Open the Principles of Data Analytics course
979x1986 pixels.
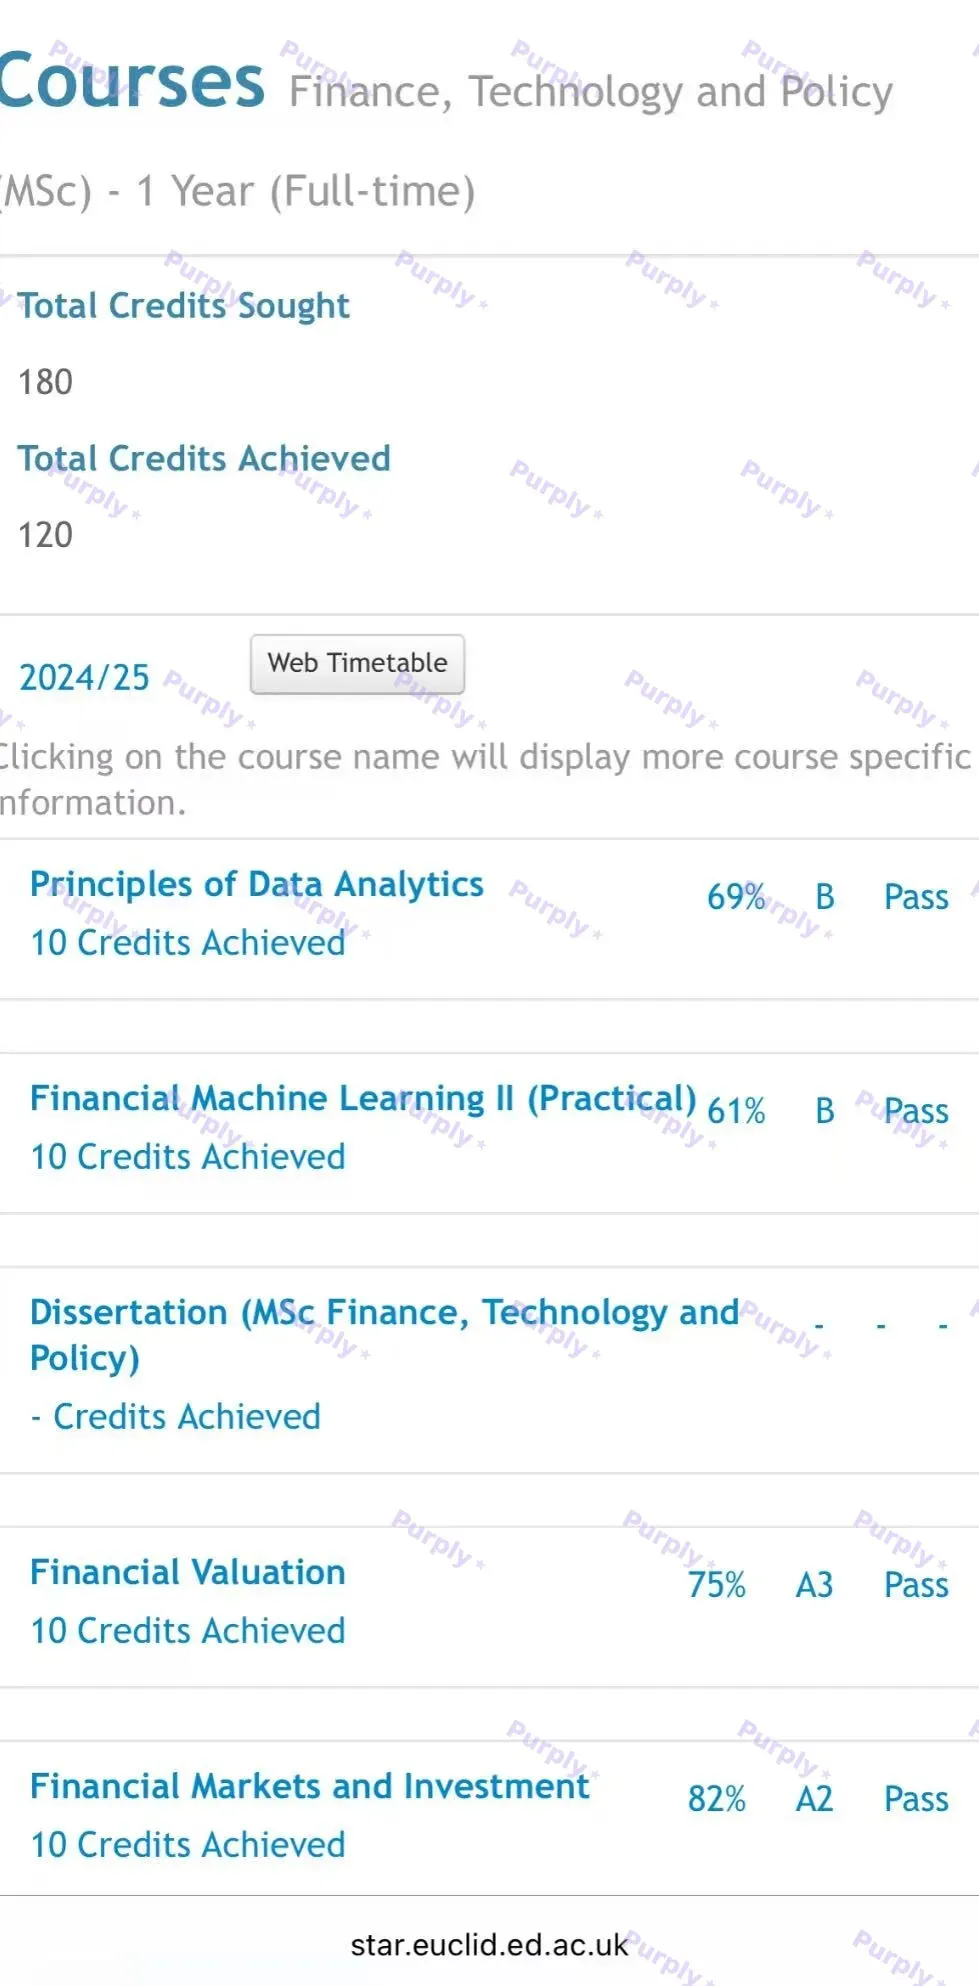[x=256, y=884]
